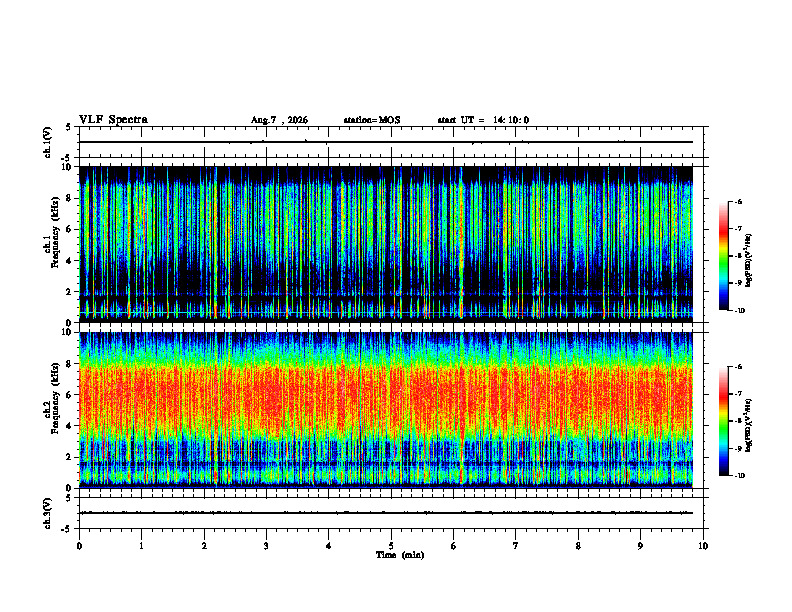This screenshot has width=792, height=612.
Task: Click ch.2 frequency tick label "2"
Action: click(x=71, y=457)
